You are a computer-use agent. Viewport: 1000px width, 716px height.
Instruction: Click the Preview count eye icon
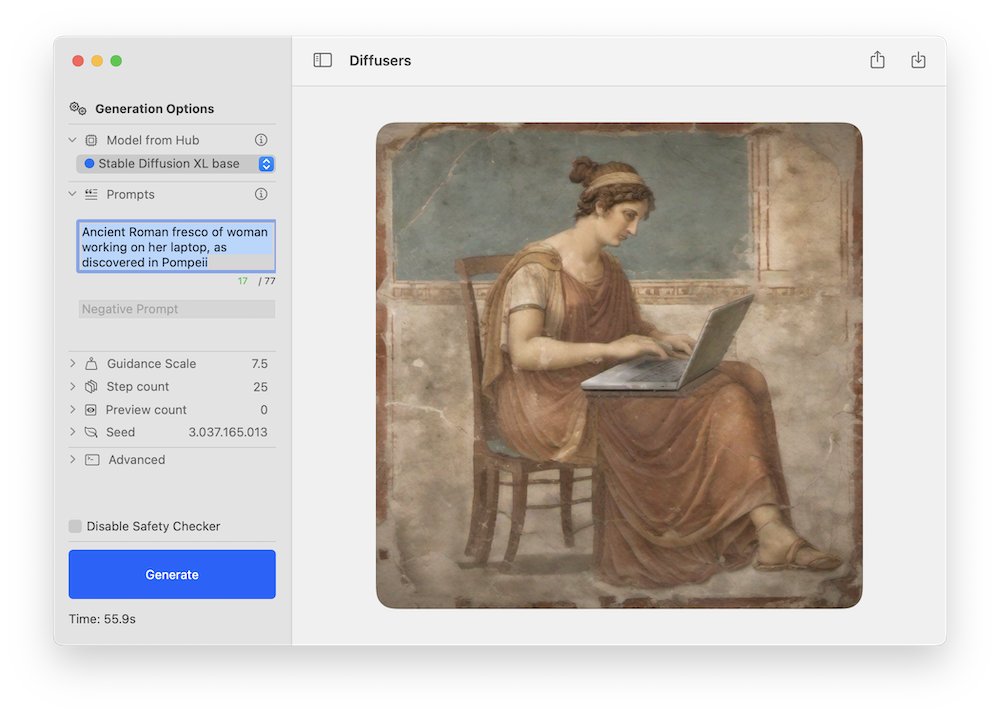91,409
